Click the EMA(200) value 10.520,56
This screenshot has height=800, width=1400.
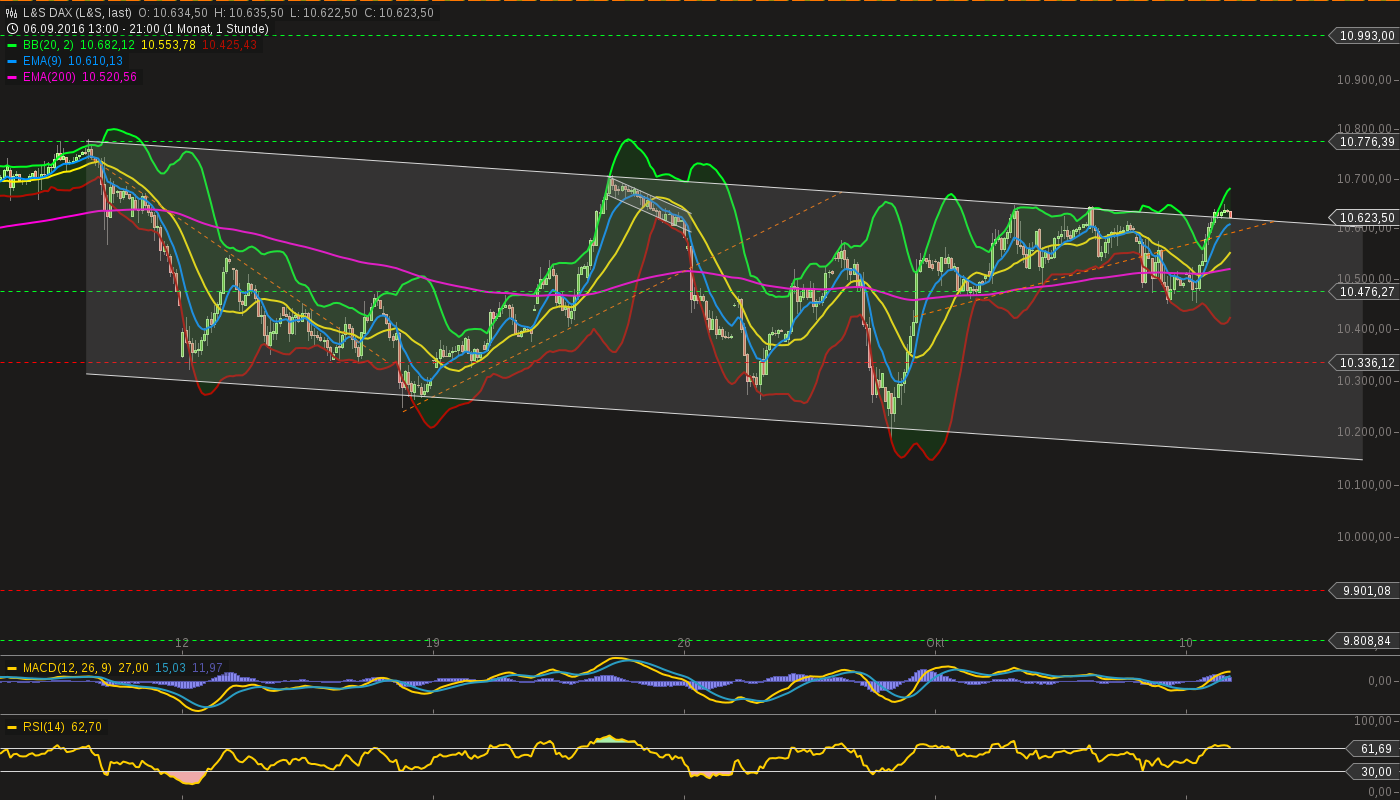[109, 77]
